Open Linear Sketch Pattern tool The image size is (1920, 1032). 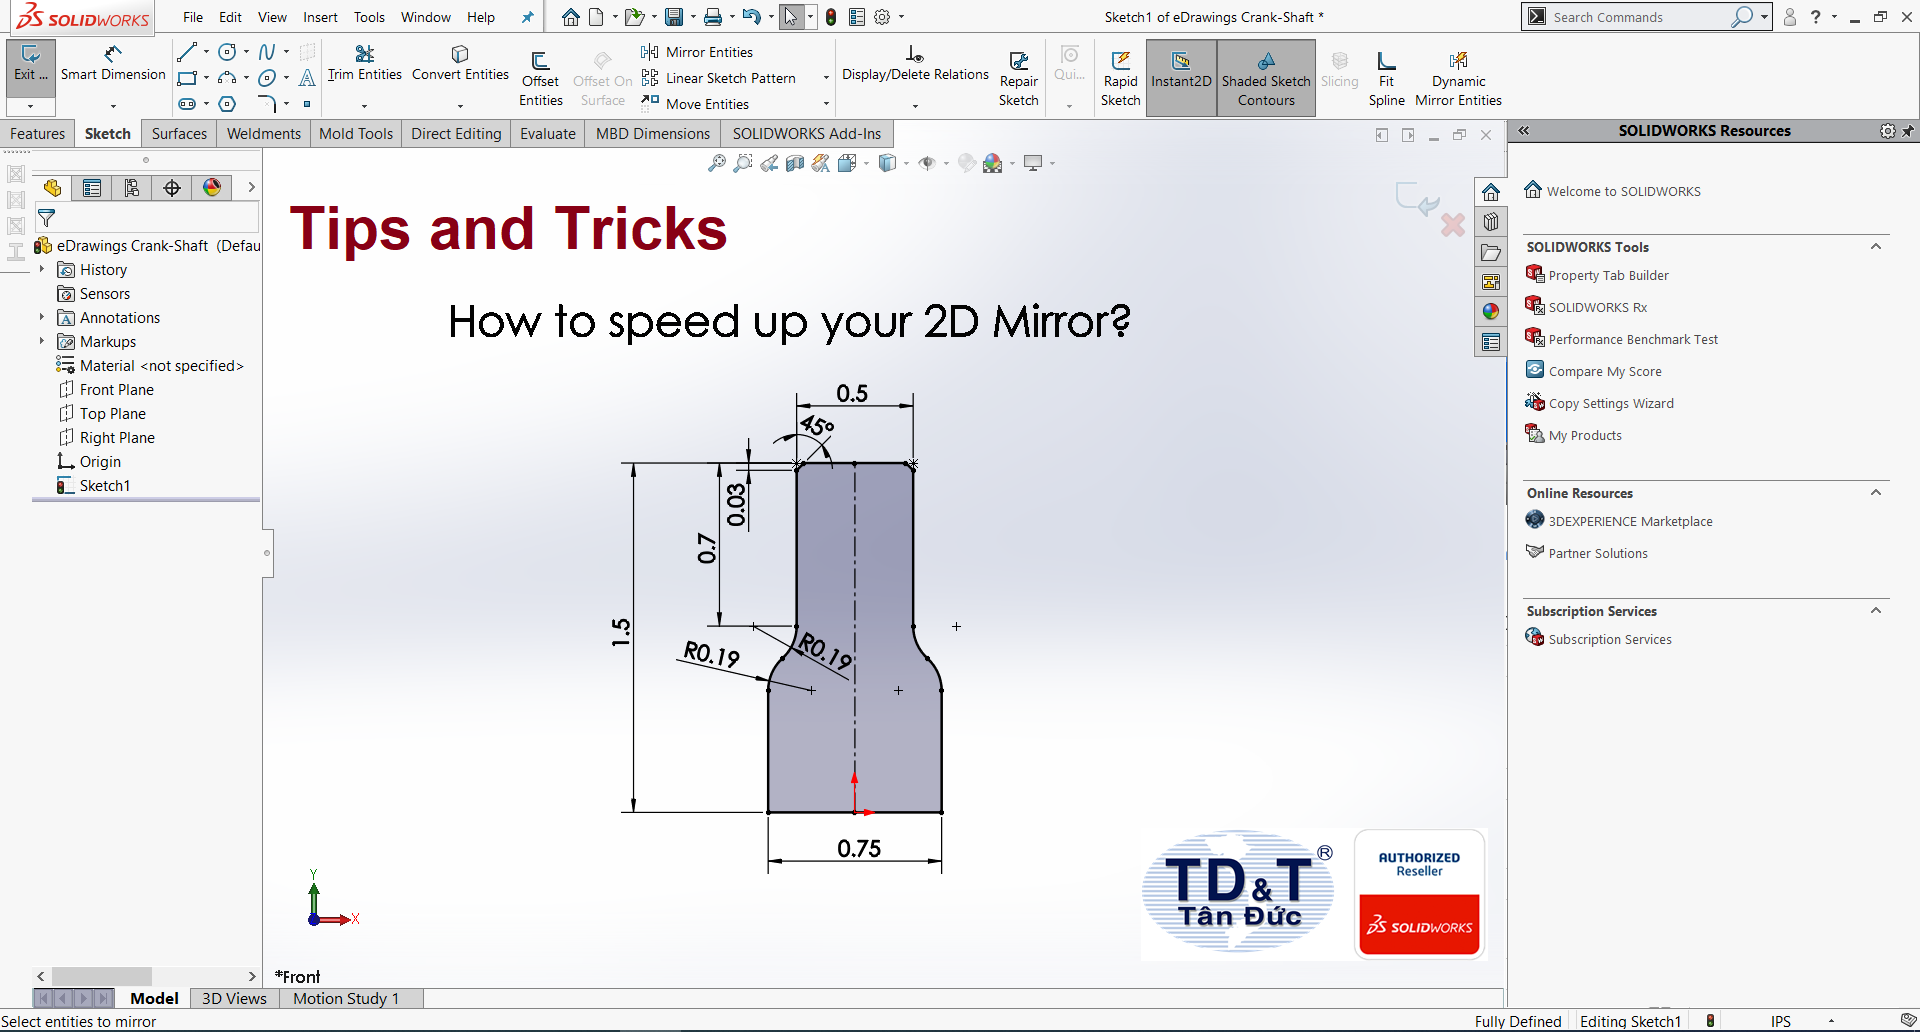pyautogui.click(x=718, y=78)
